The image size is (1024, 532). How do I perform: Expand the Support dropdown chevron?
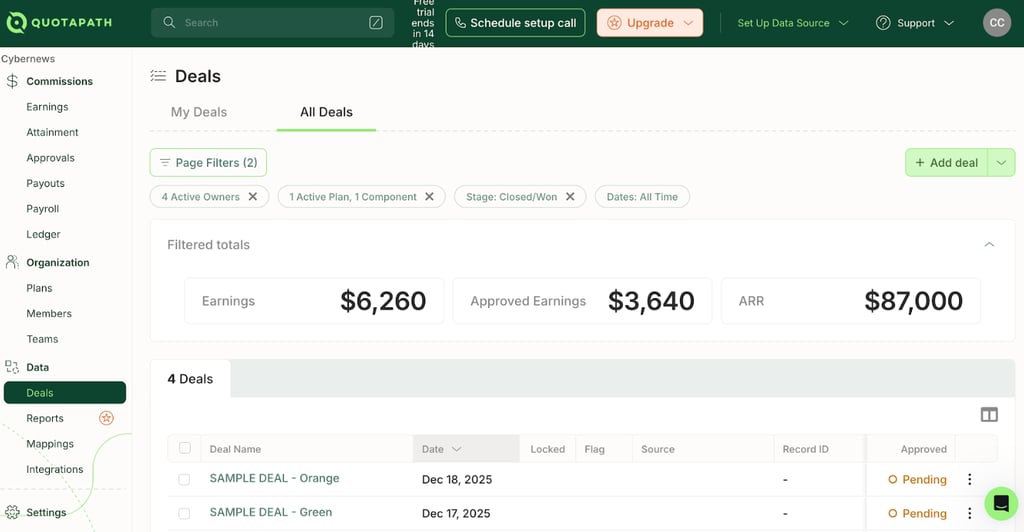coord(949,23)
